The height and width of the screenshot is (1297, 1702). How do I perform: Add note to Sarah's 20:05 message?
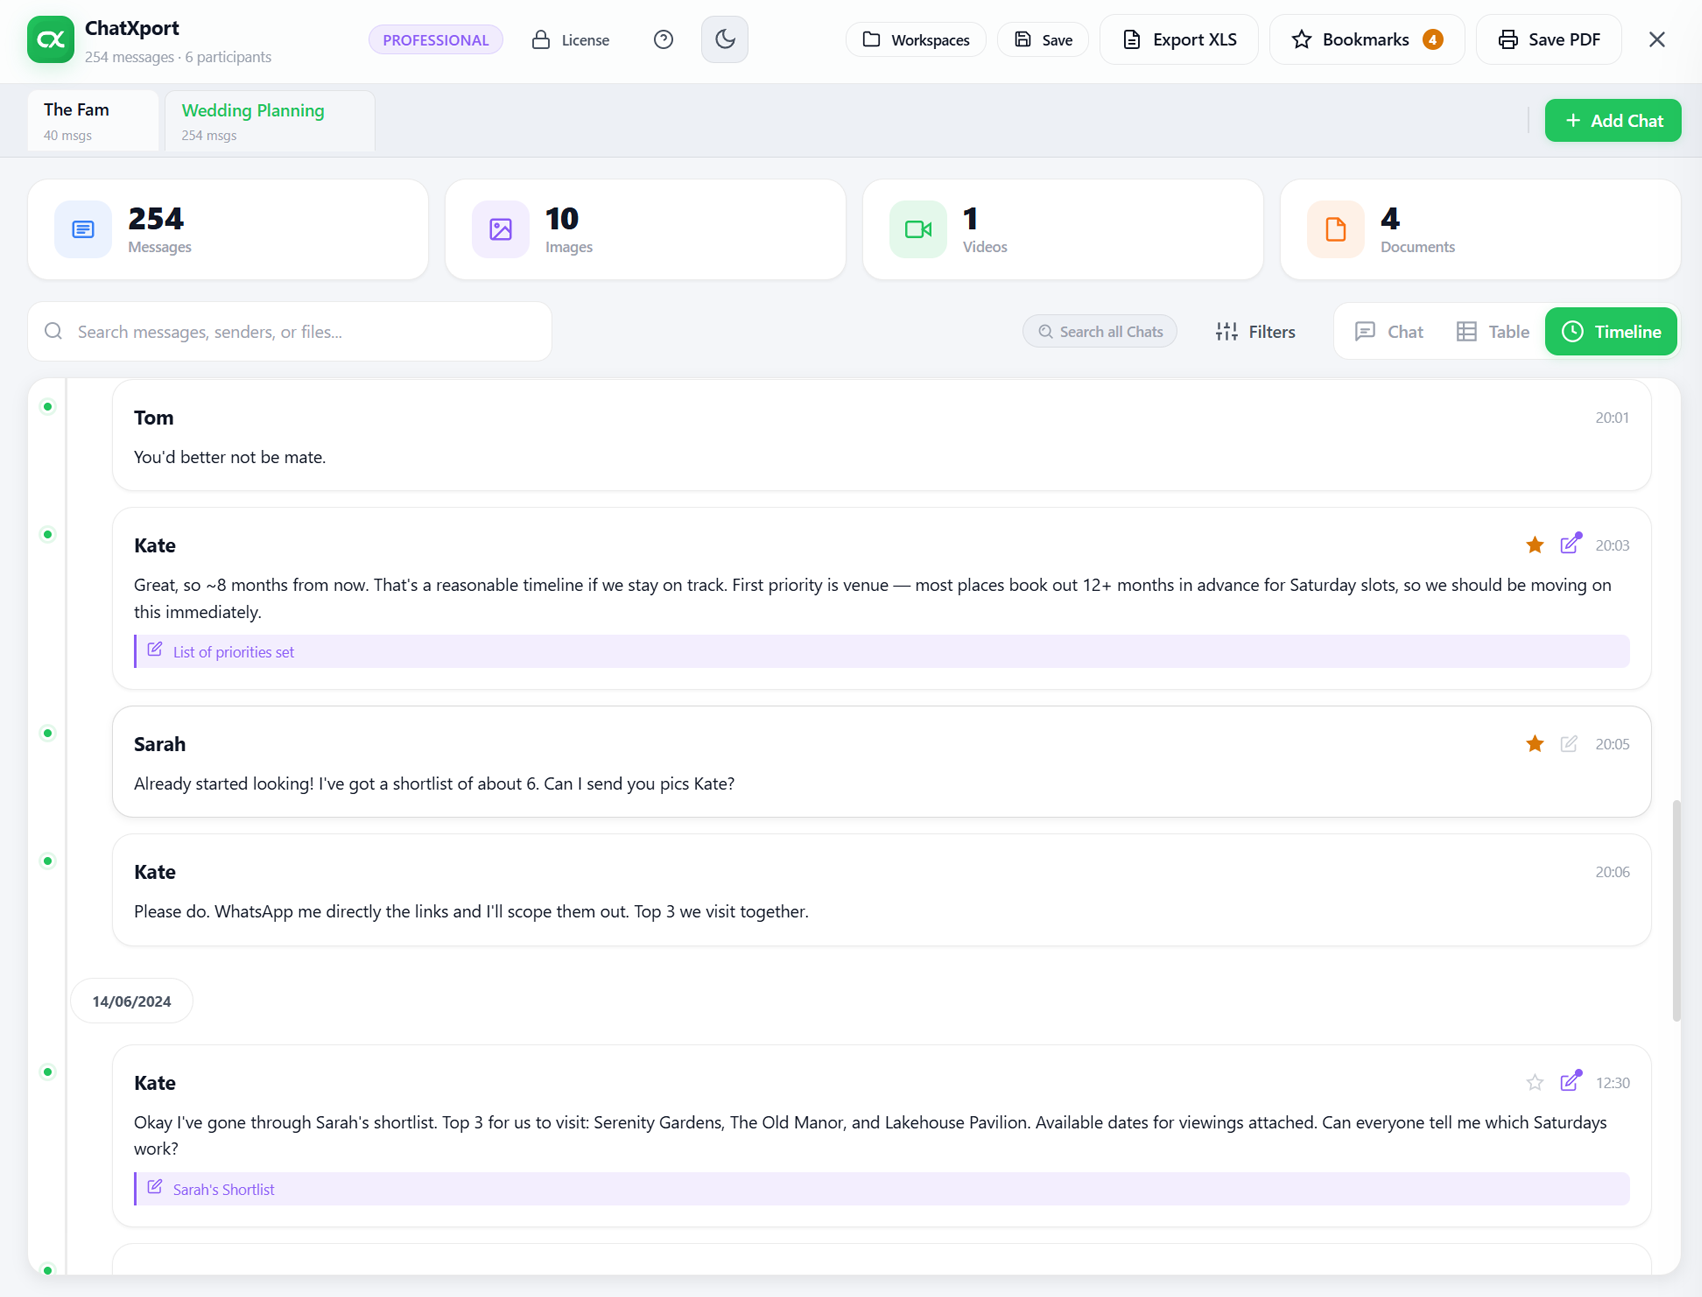pos(1569,744)
